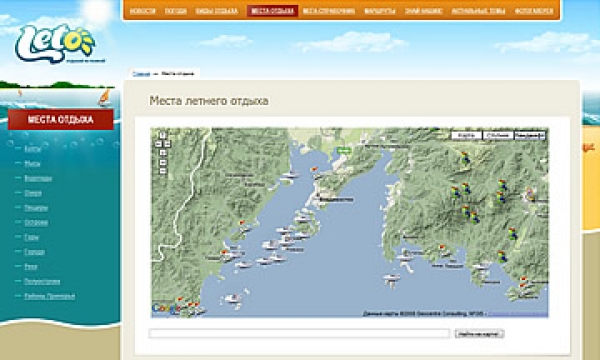Pan the map left with arrow control
This screenshot has height=360, width=600.
click(x=158, y=144)
